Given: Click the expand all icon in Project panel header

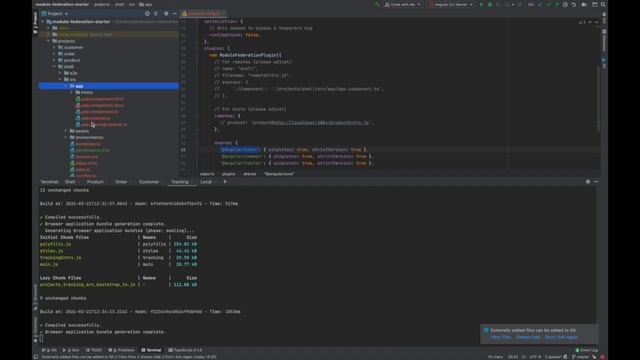Looking at the screenshot, I should [x=156, y=13].
